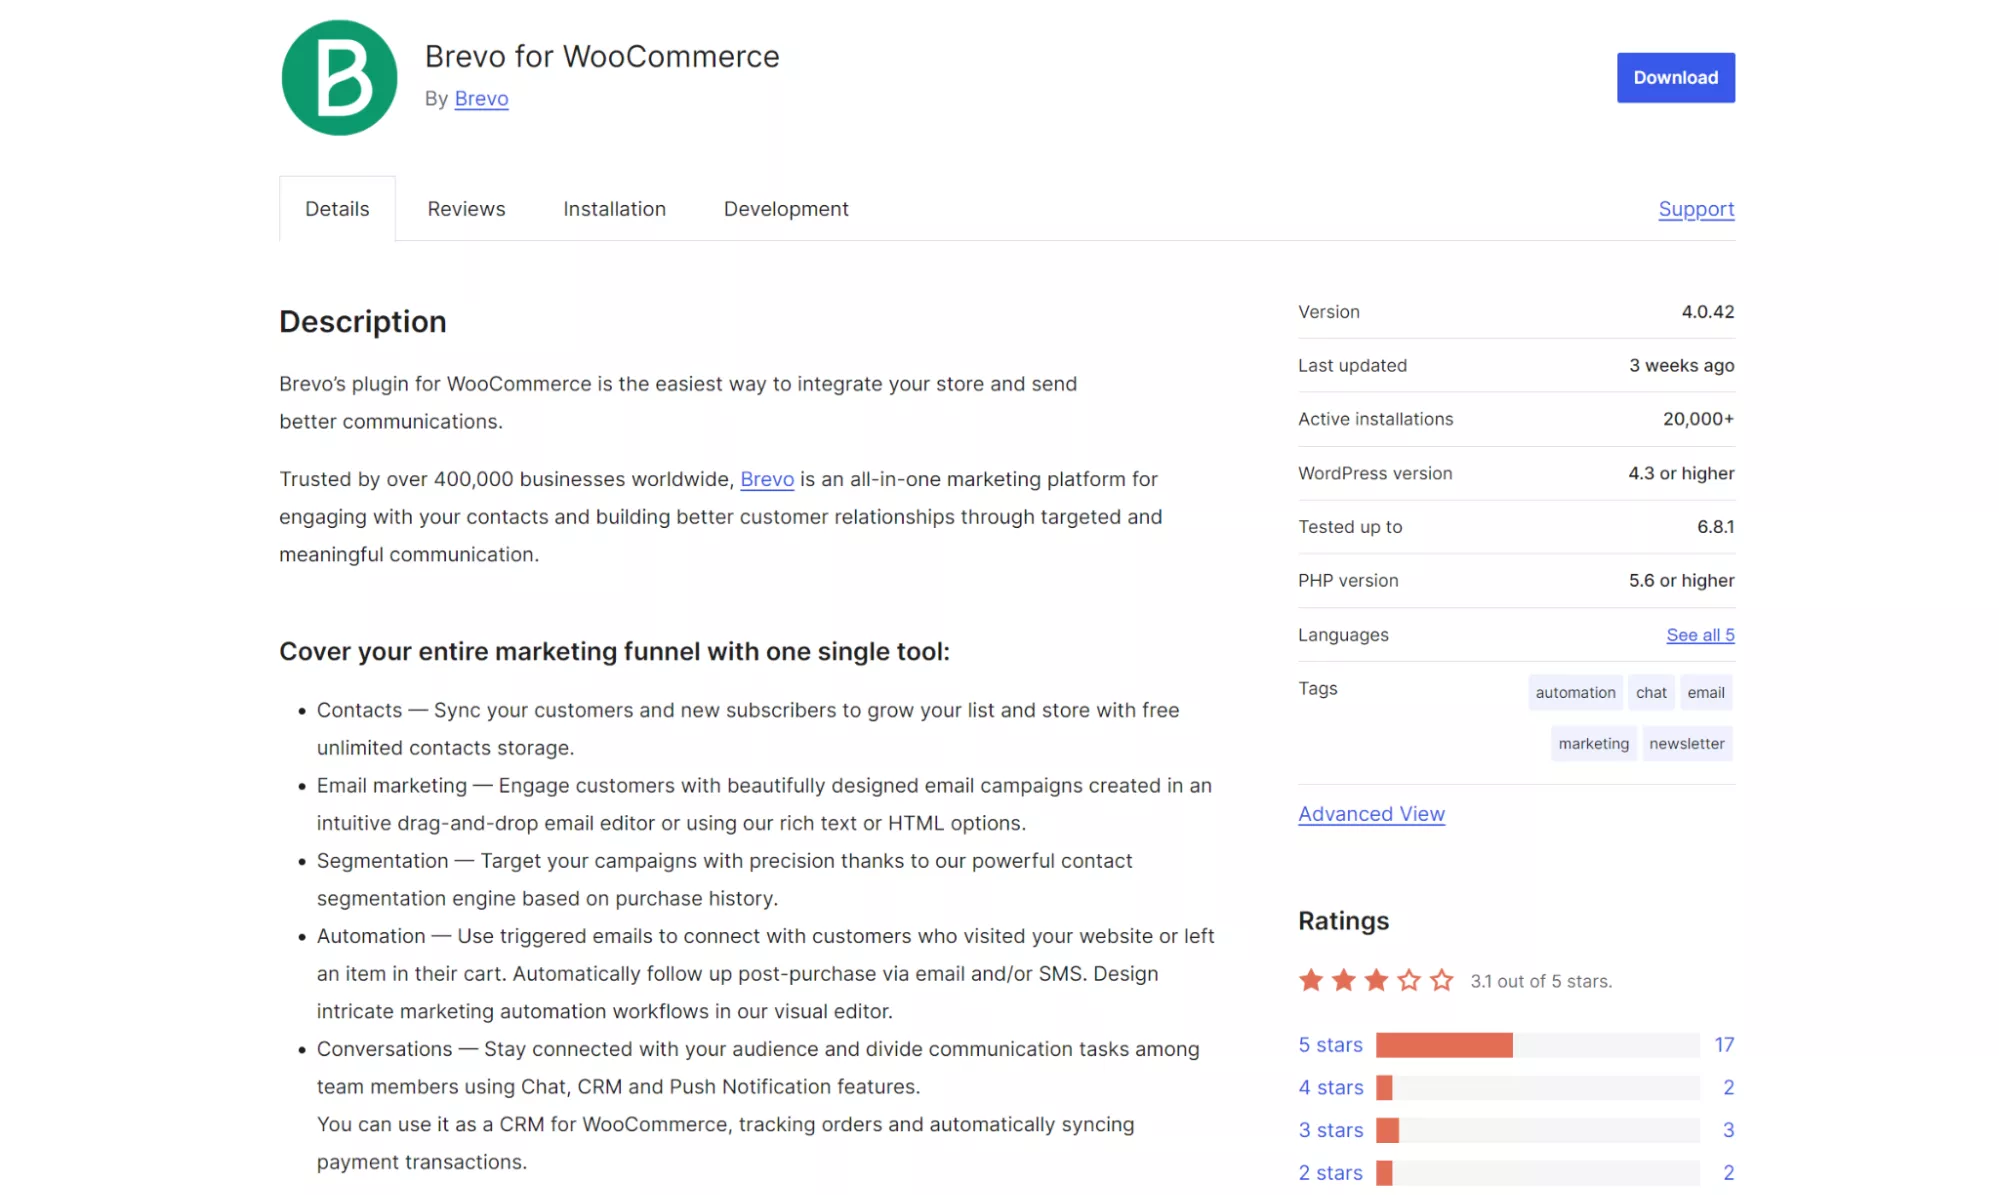Follow the Brevo link in description paragraph
The image size is (1999, 1195).
[767, 479]
